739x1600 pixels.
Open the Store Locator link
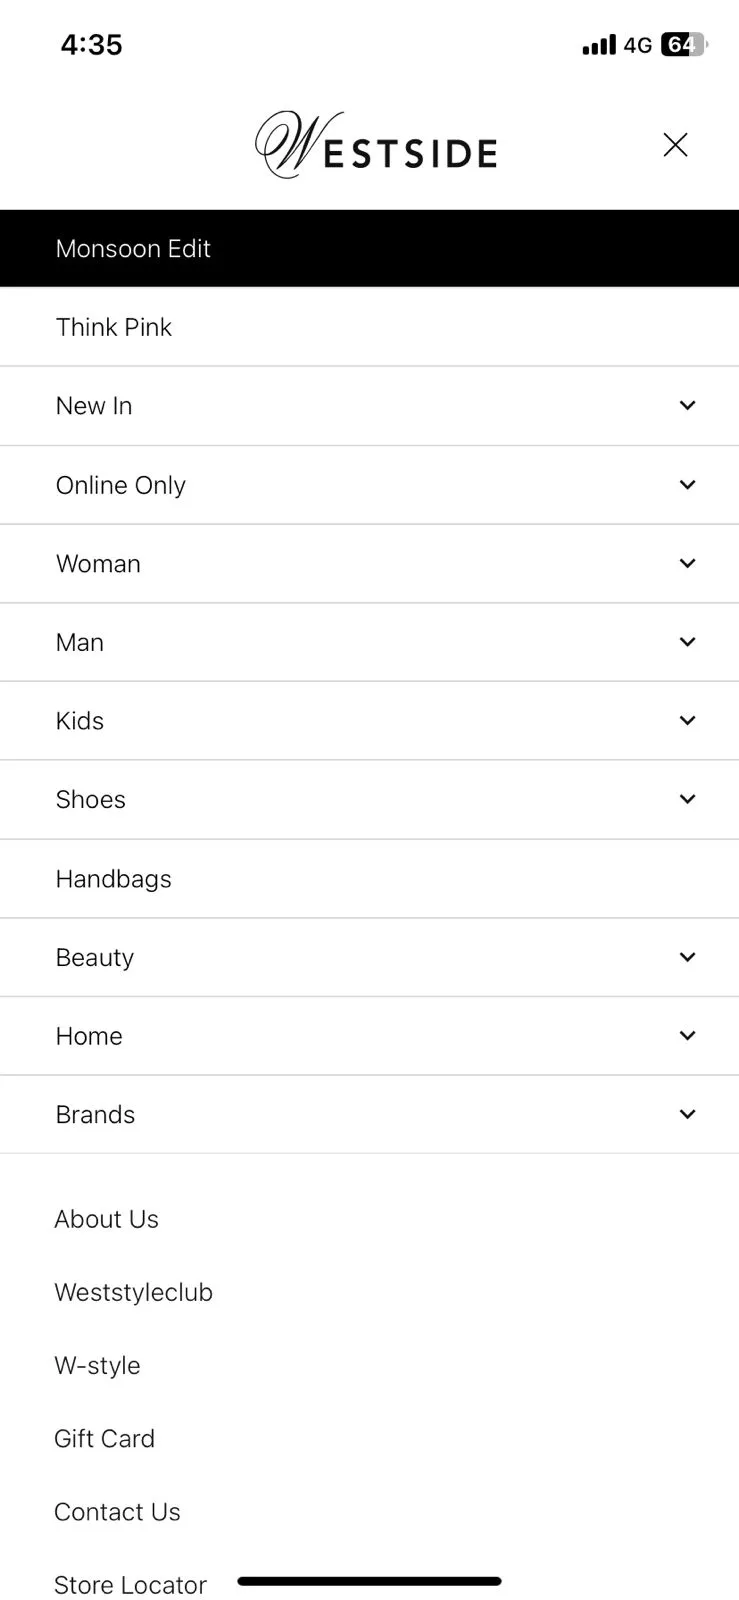[130, 1585]
